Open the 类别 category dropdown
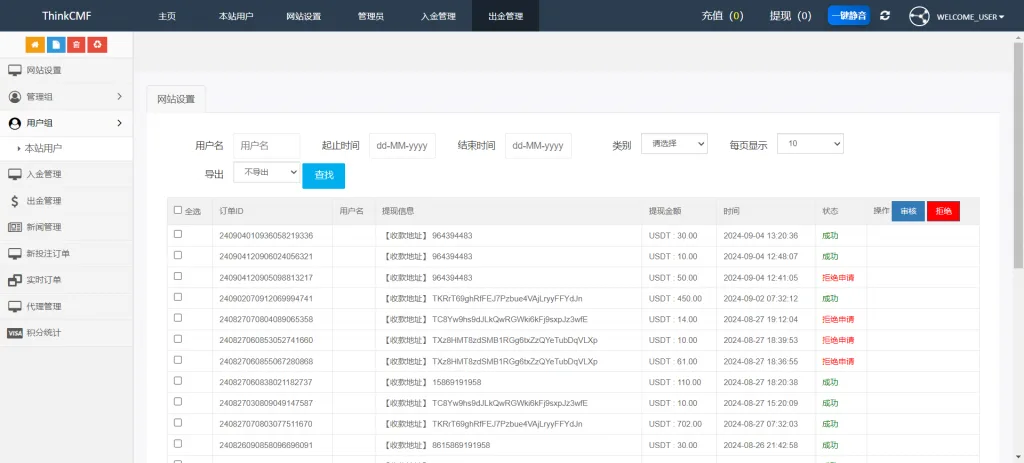 tap(673, 144)
